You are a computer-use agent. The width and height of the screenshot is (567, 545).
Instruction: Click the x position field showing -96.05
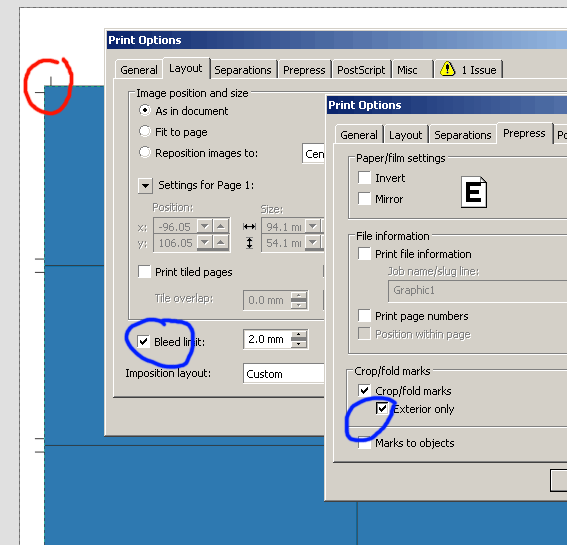[175, 227]
